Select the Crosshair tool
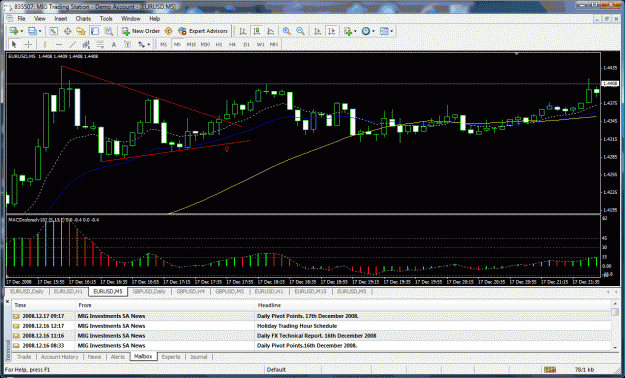The image size is (625, 378). pyautogui.click(x=28, y=44)
